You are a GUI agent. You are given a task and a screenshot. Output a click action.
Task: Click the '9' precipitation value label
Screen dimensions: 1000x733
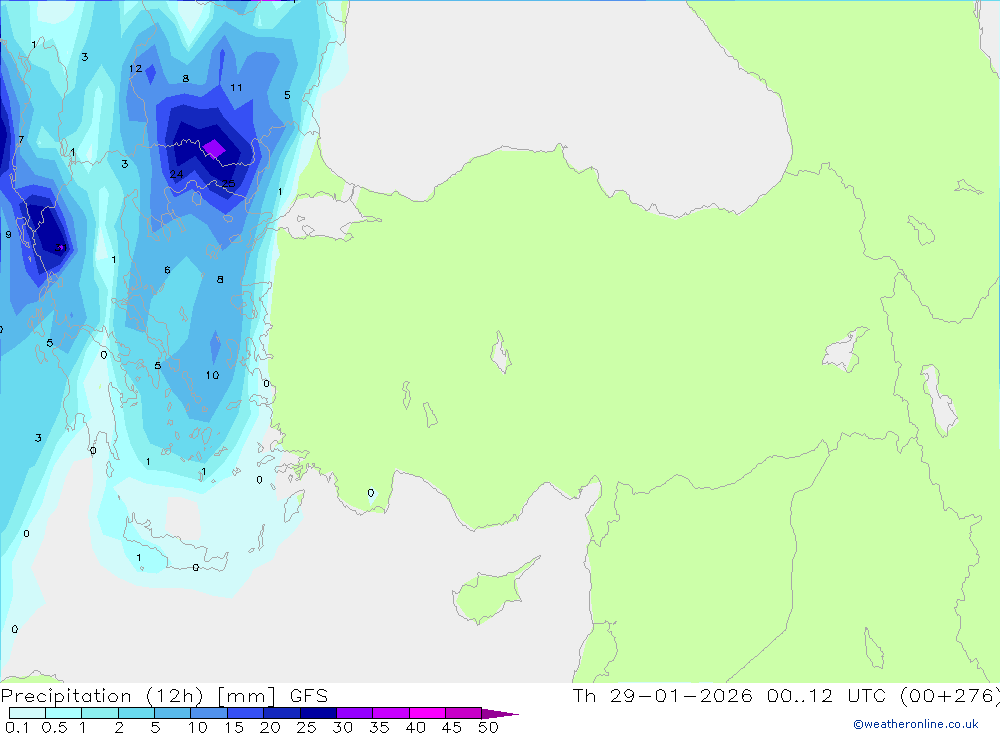pyautogui.click(x=8, y=235)
